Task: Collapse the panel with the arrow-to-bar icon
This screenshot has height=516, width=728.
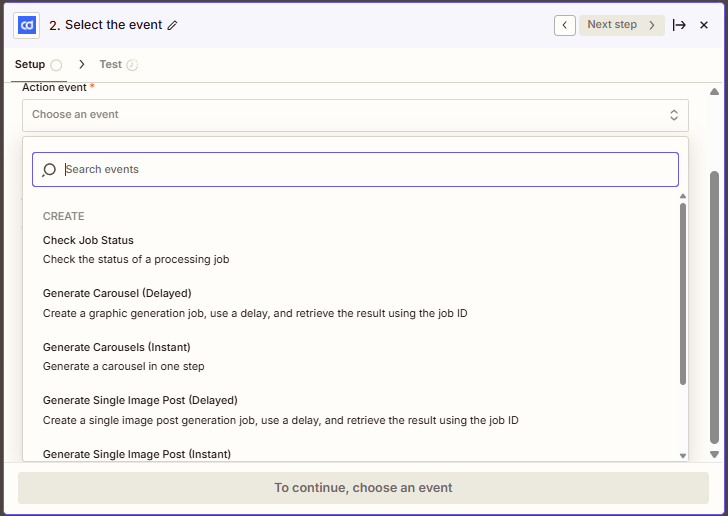Action: point(679,25)
